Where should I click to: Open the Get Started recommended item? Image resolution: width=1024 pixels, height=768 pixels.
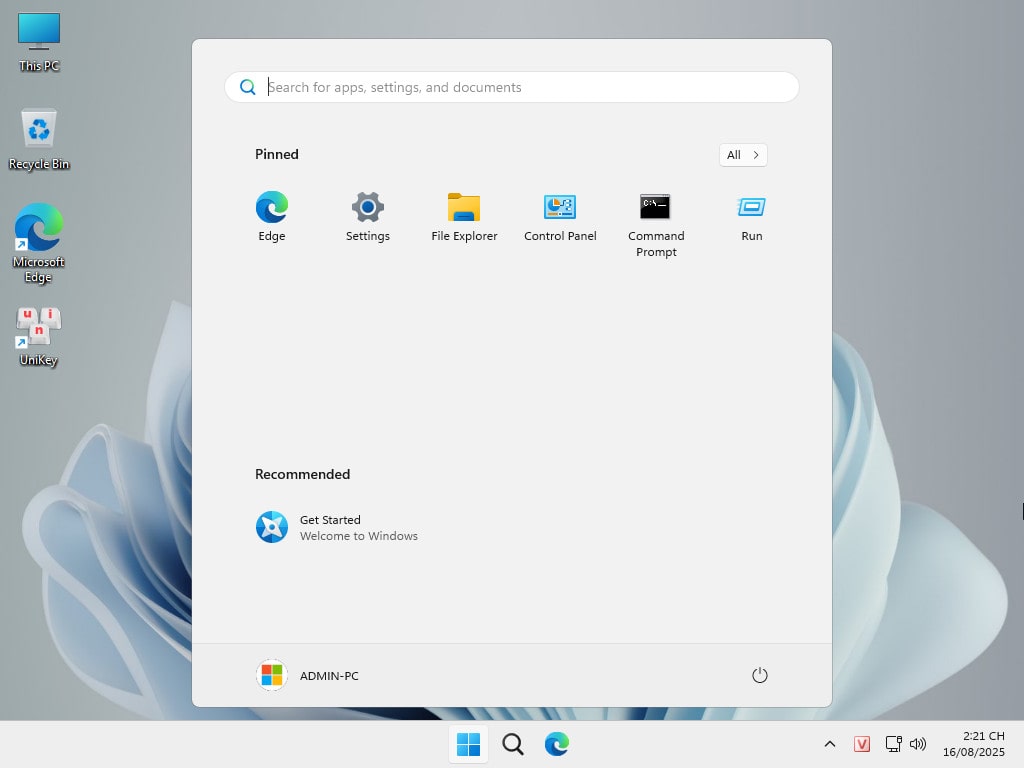coord(337,527)
